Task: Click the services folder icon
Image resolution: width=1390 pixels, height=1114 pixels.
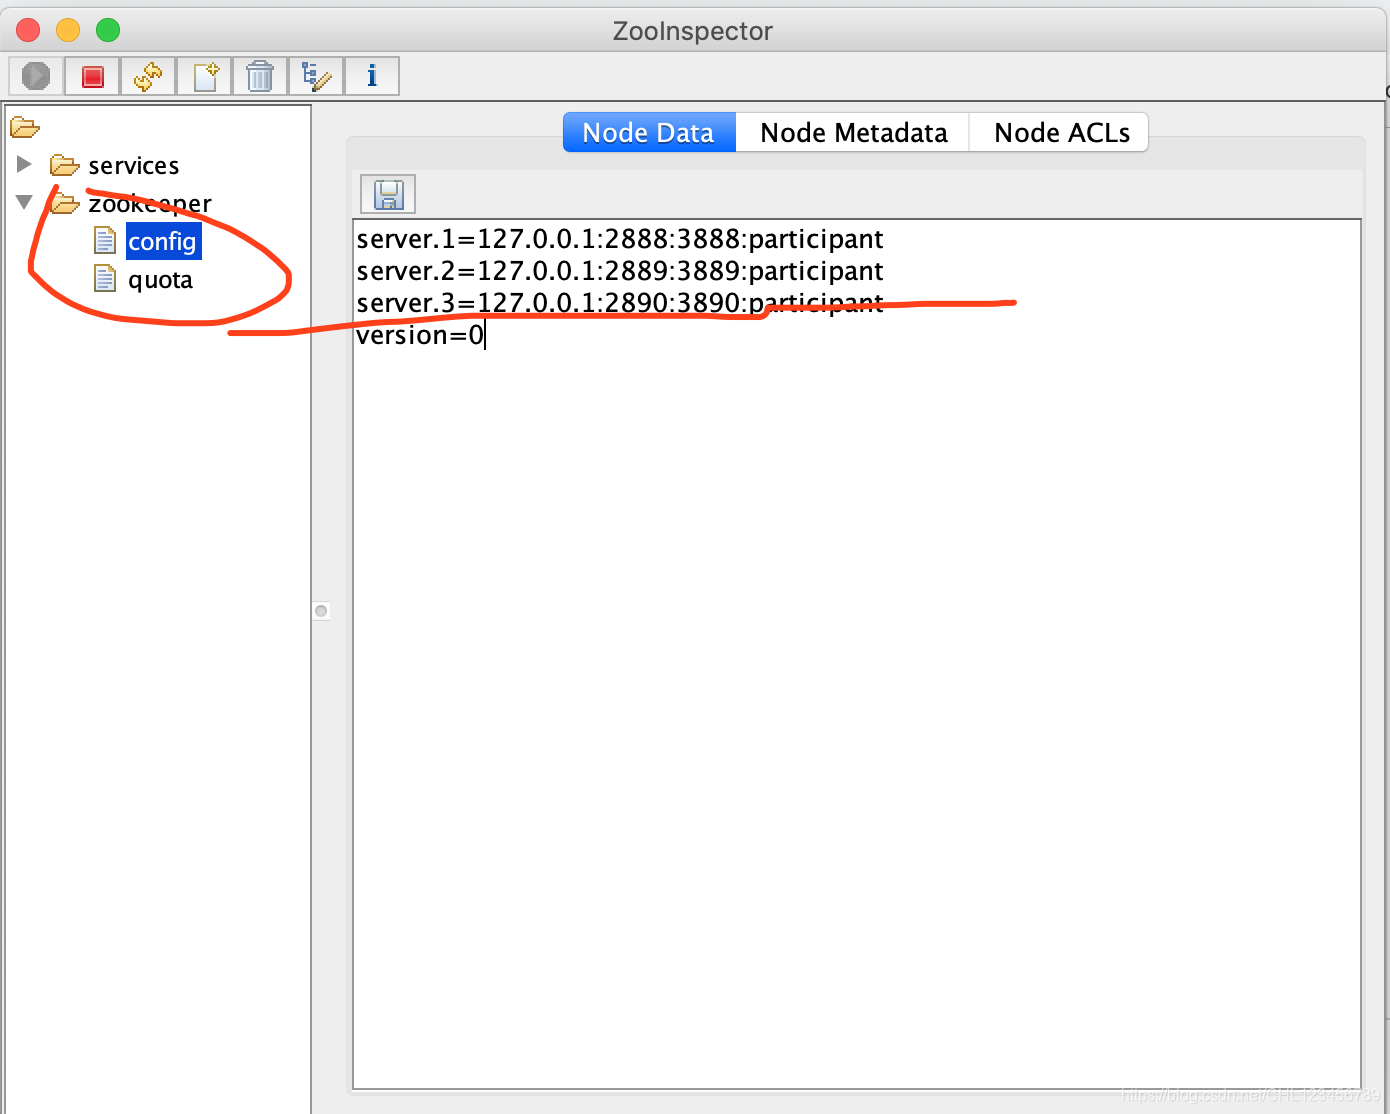Action: [x=65, y=165]
